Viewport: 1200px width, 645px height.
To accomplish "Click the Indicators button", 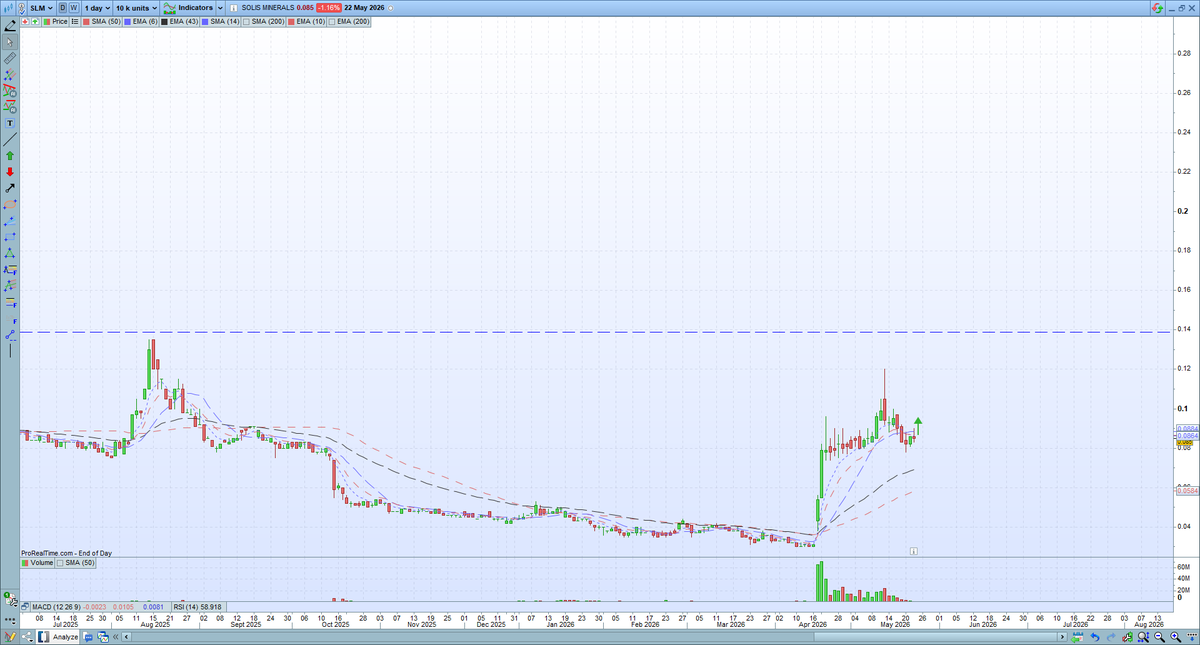I will click(189, 8).
